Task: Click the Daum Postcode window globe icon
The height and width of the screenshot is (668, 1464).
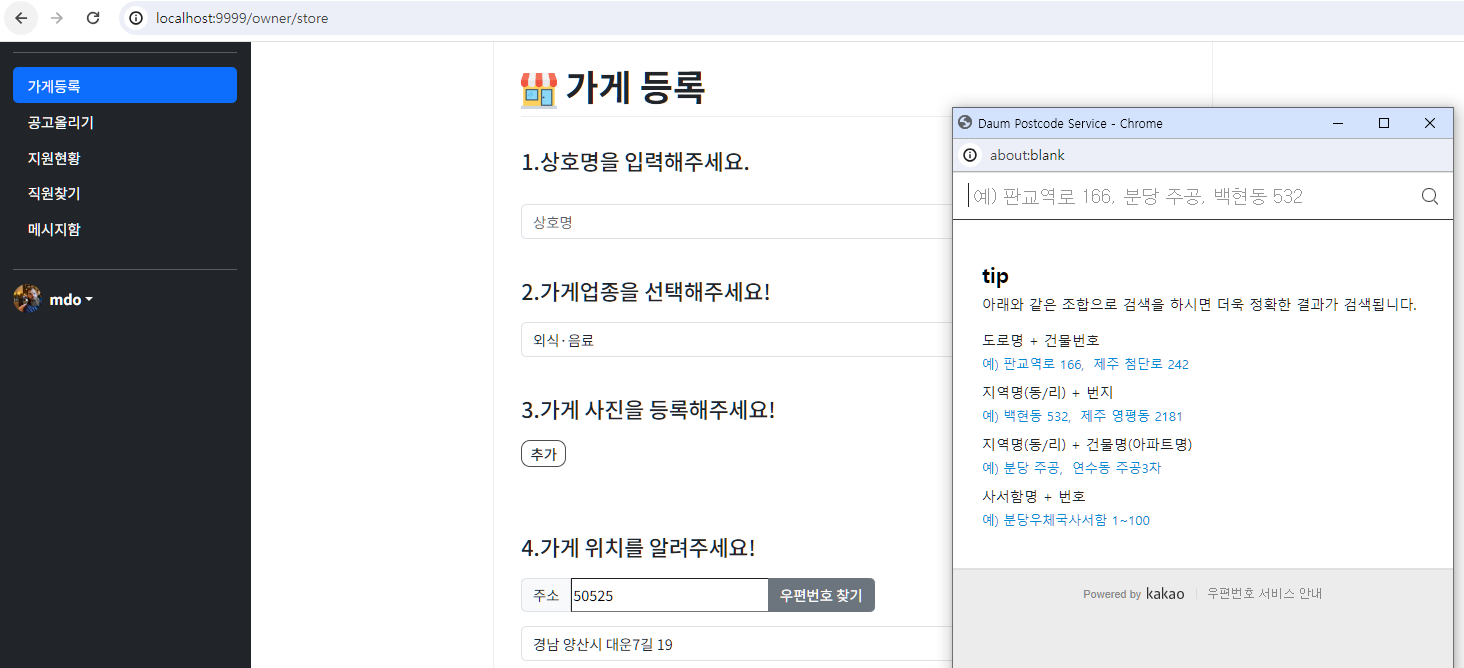Action: (x=965, y=123)
